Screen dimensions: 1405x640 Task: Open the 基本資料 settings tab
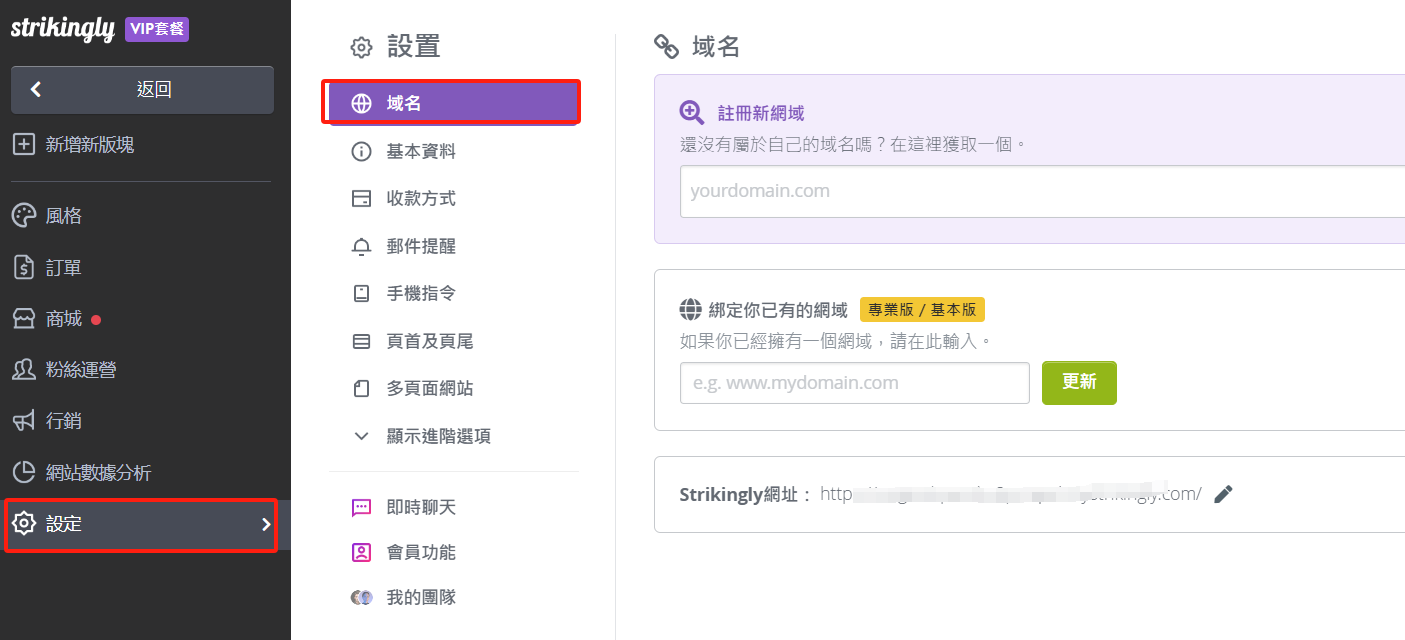point(421,152)
